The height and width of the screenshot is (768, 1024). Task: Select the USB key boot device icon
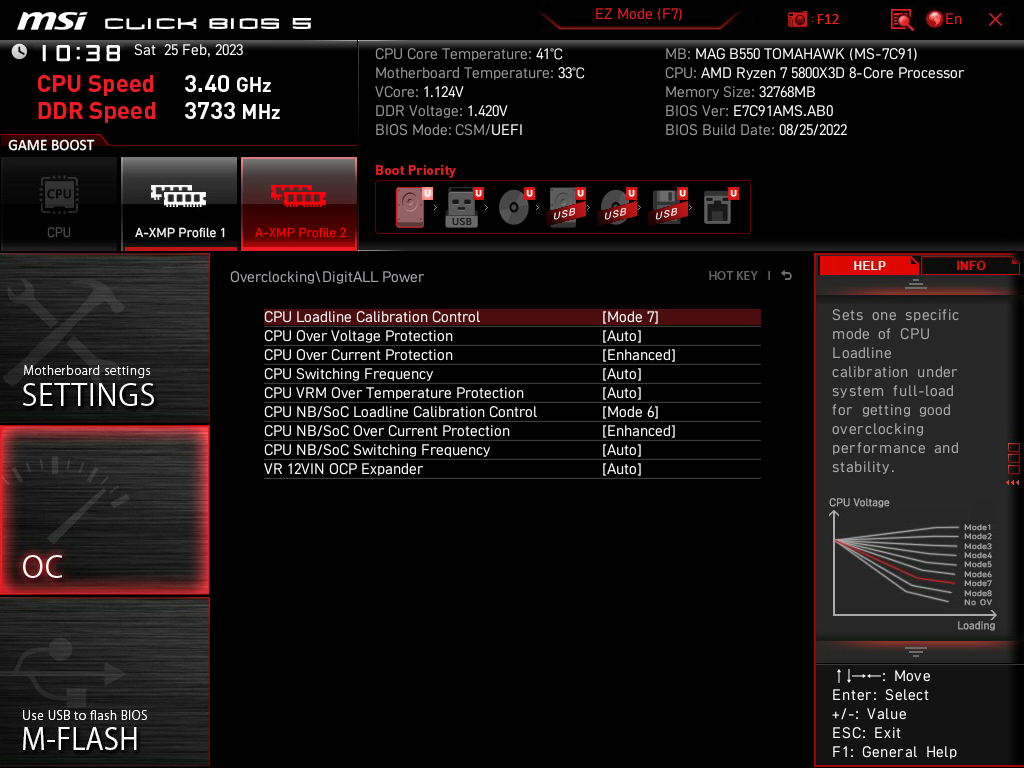pyautogui.click(x=464, y=207)
